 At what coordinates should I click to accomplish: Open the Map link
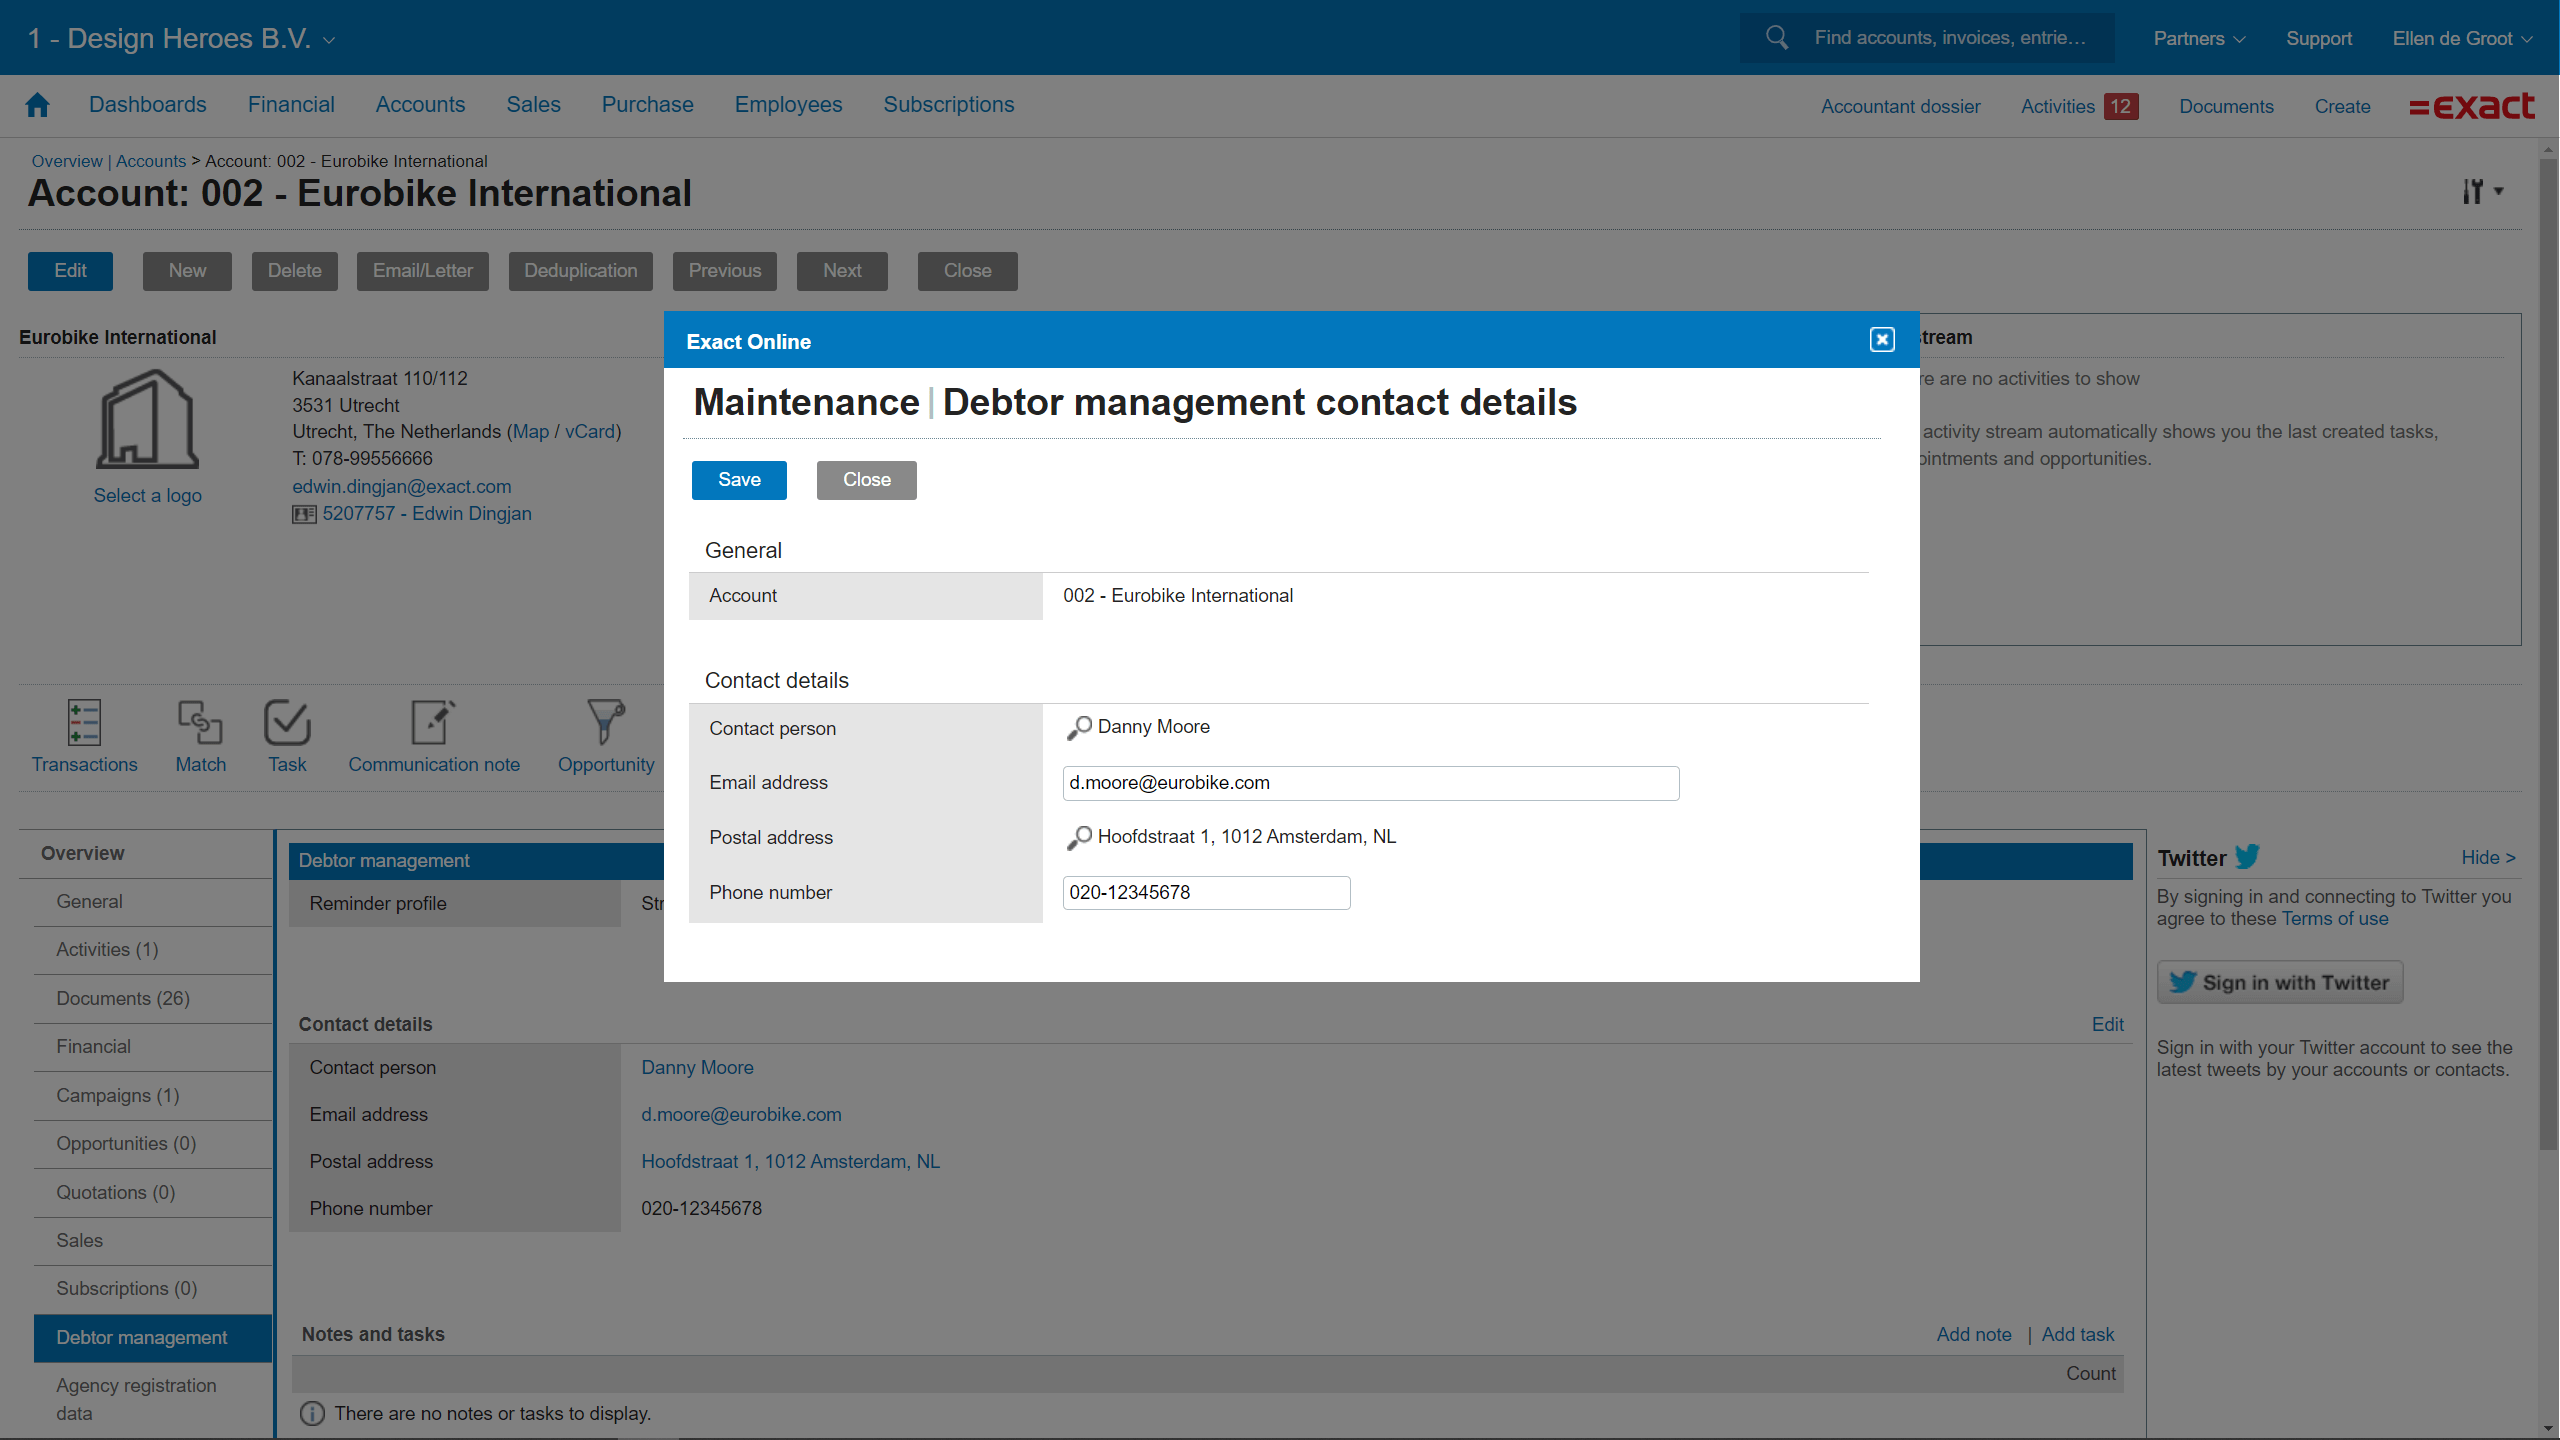click(531, 432)
